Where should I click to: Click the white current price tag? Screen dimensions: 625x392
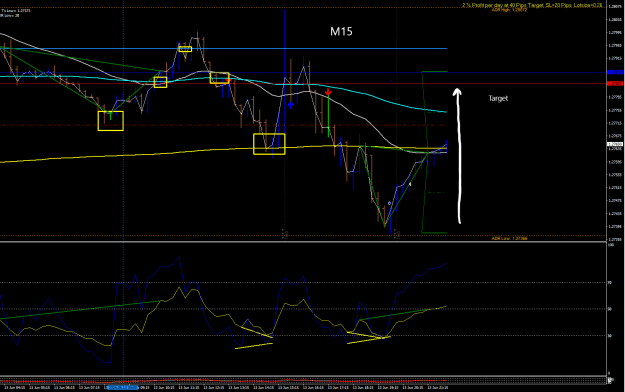point(614,144)
